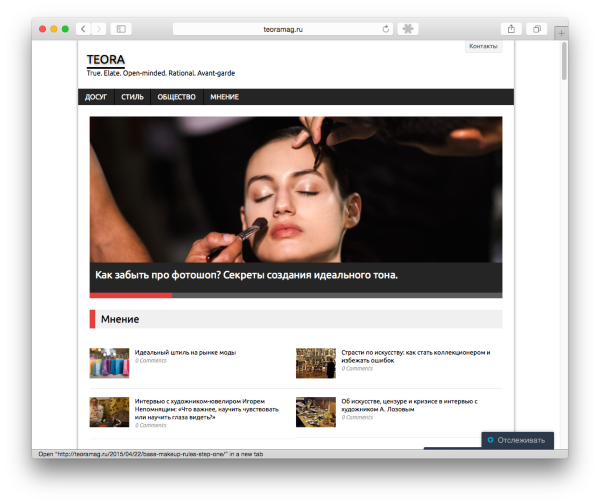Image resolution: width=600 pixels, height=504 pixels.
Task: Open a new tab with plus button
Action: [x=561, y=33]
